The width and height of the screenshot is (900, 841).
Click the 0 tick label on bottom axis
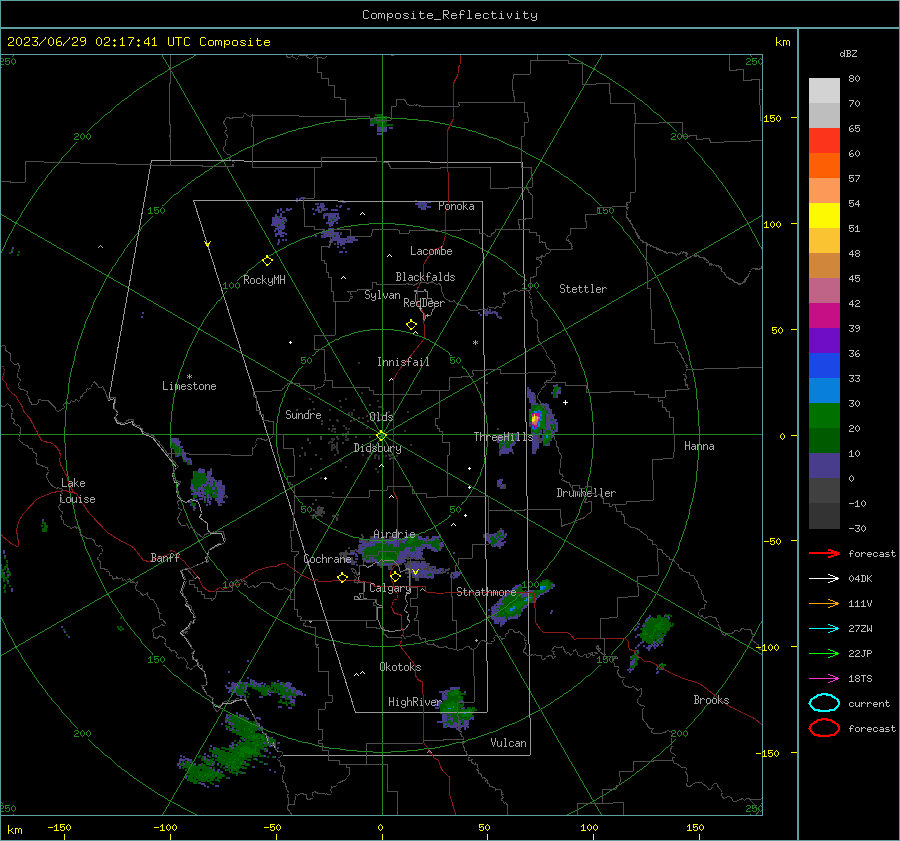pos(381,827)
